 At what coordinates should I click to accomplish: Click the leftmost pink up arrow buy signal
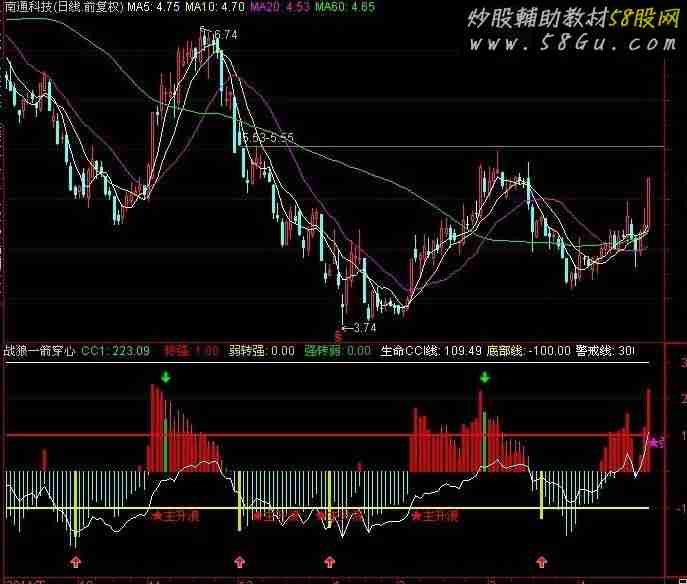76,561
